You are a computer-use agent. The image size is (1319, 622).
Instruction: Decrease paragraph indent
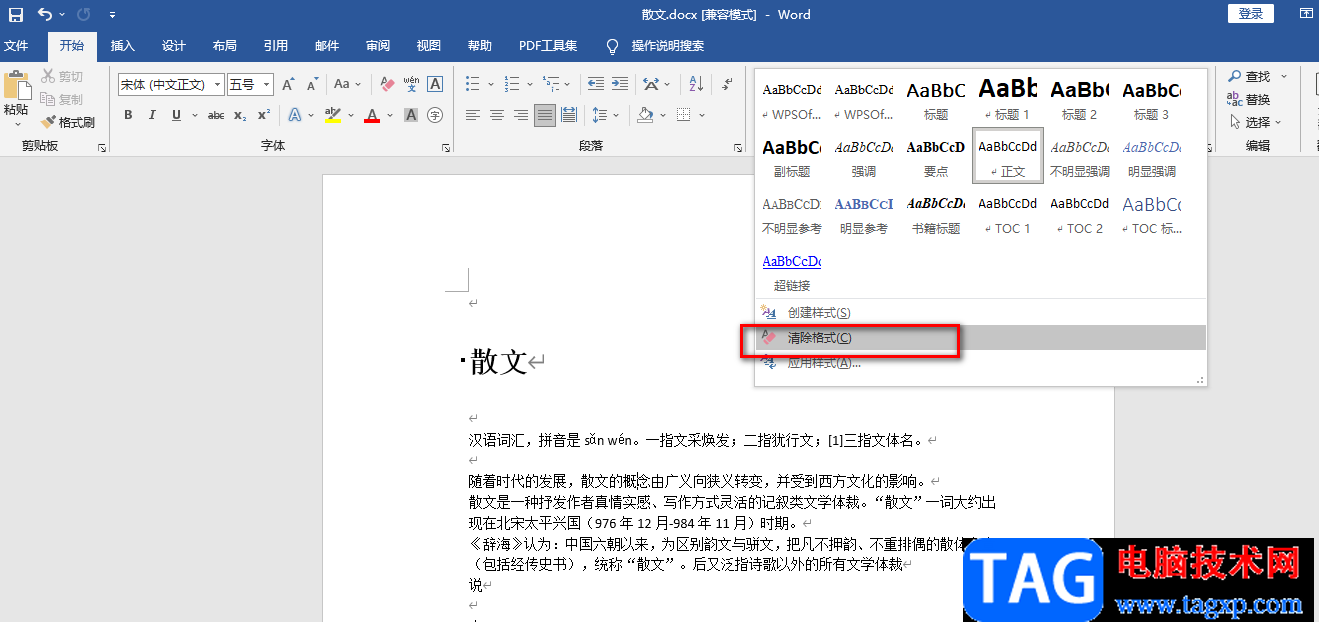coord(596,85)
